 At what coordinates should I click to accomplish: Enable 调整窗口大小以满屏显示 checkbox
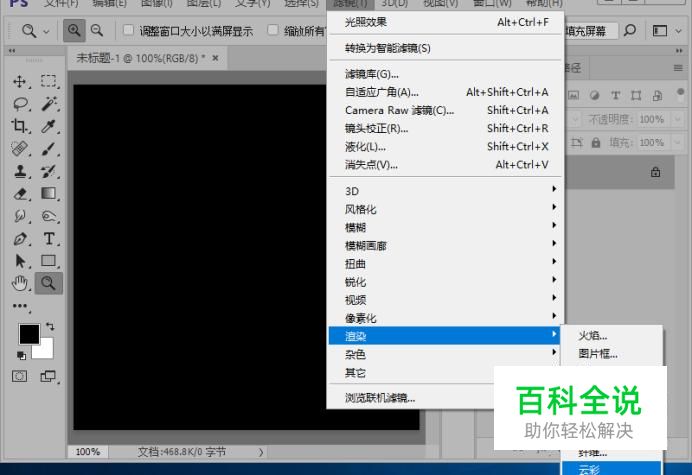point(128,30)
